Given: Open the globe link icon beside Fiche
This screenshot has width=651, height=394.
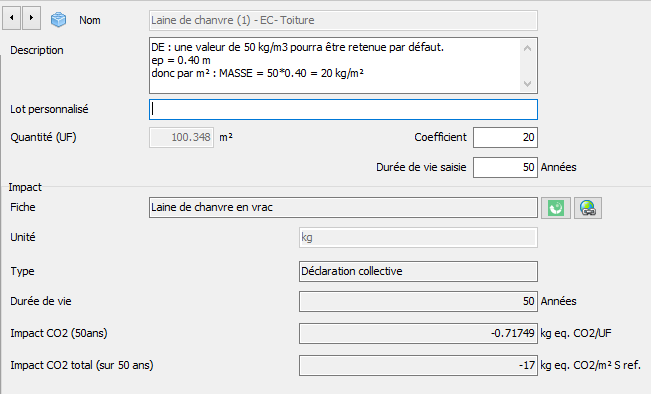Looking at the screenshot, I should (588, 208).
